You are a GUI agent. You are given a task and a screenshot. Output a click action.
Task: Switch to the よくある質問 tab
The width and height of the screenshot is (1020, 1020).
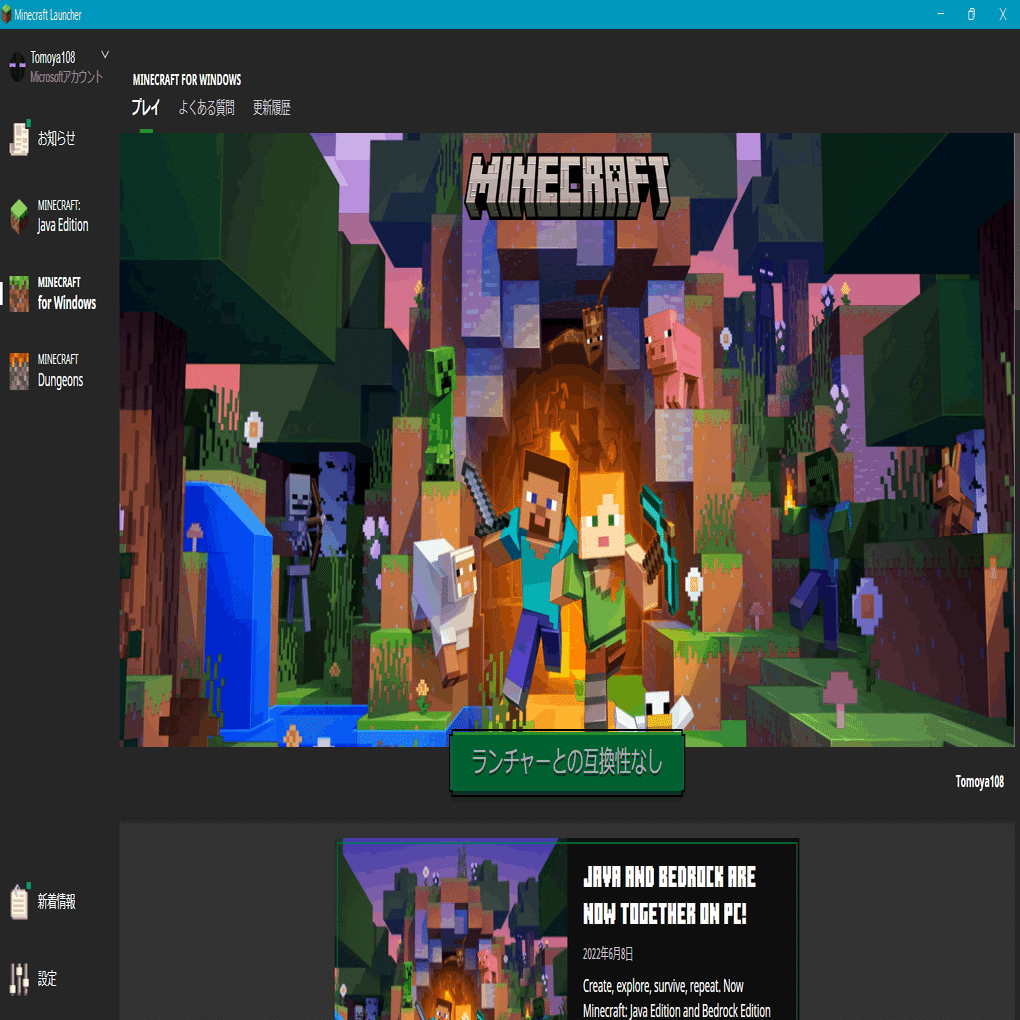(x=206, y=107)
